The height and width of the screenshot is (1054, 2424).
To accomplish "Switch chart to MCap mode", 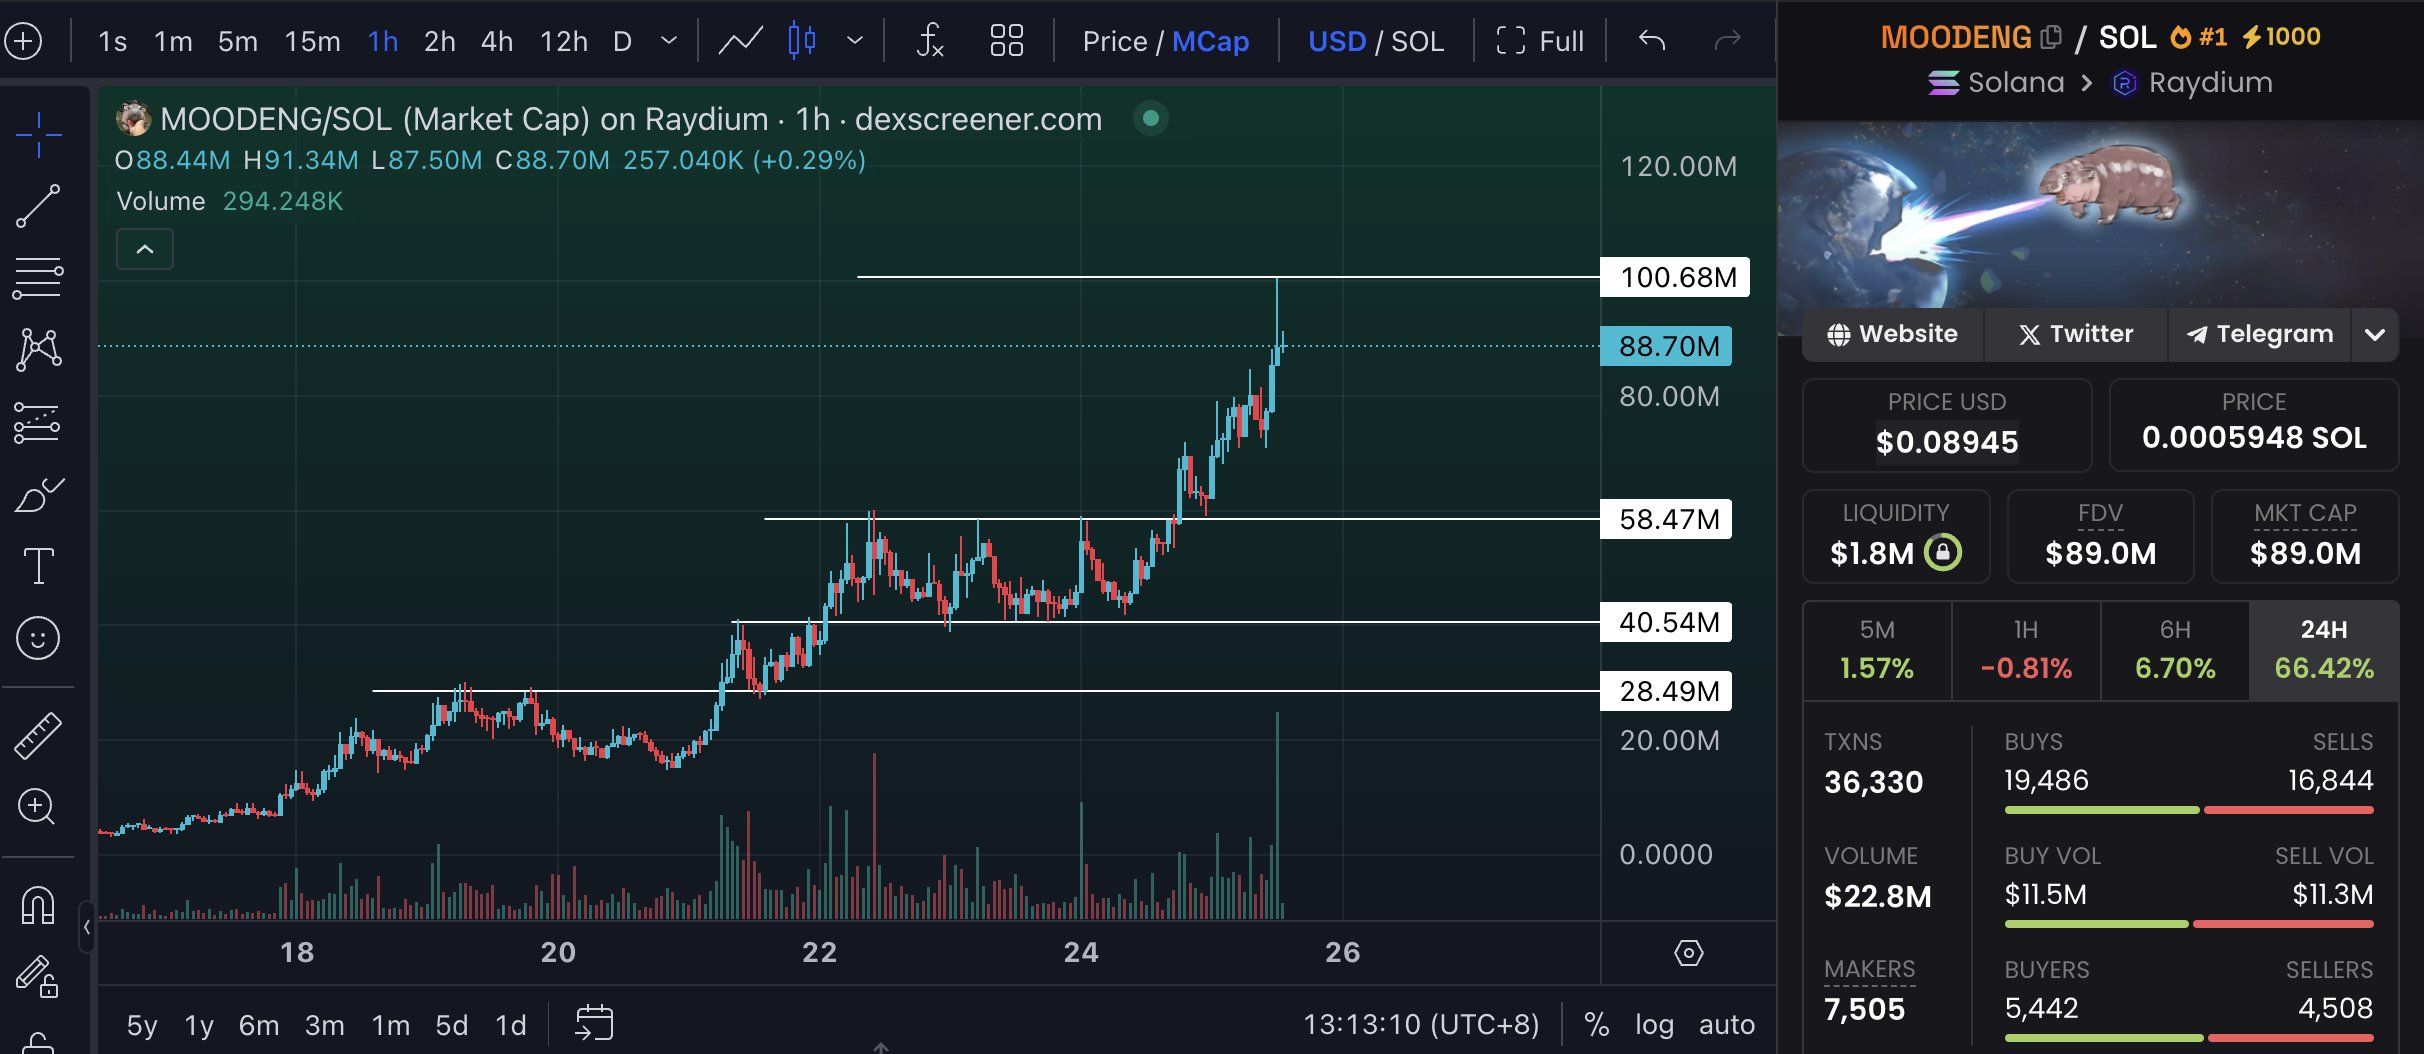I will pos(1210,41).
